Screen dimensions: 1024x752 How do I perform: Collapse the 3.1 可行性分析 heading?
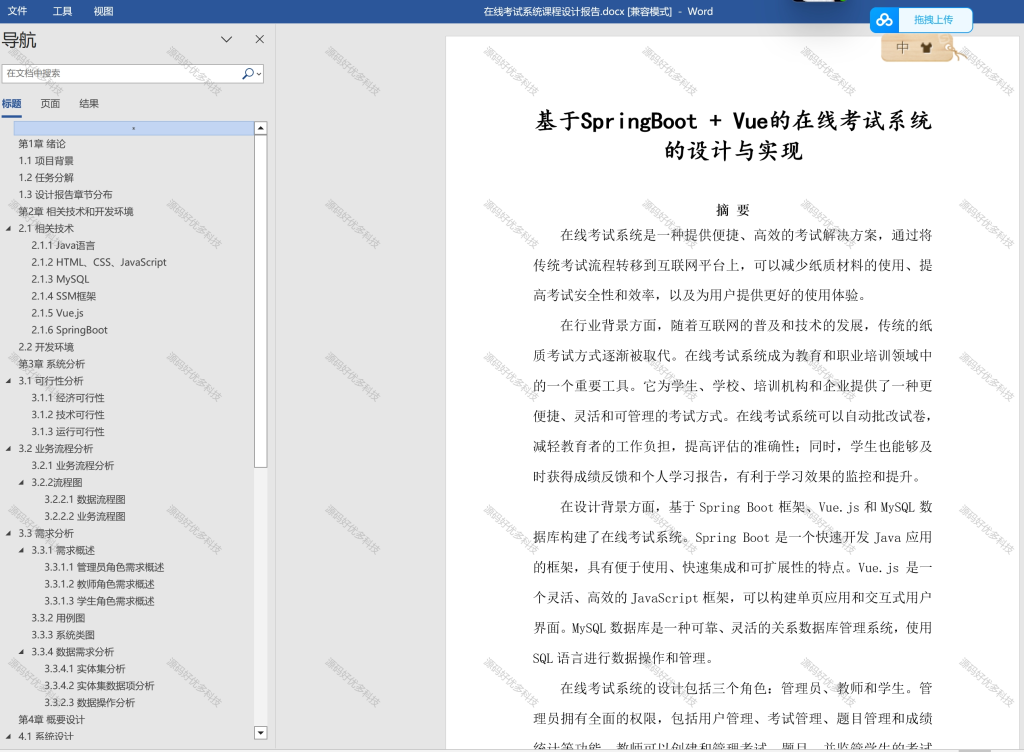[x=8, y=381]
